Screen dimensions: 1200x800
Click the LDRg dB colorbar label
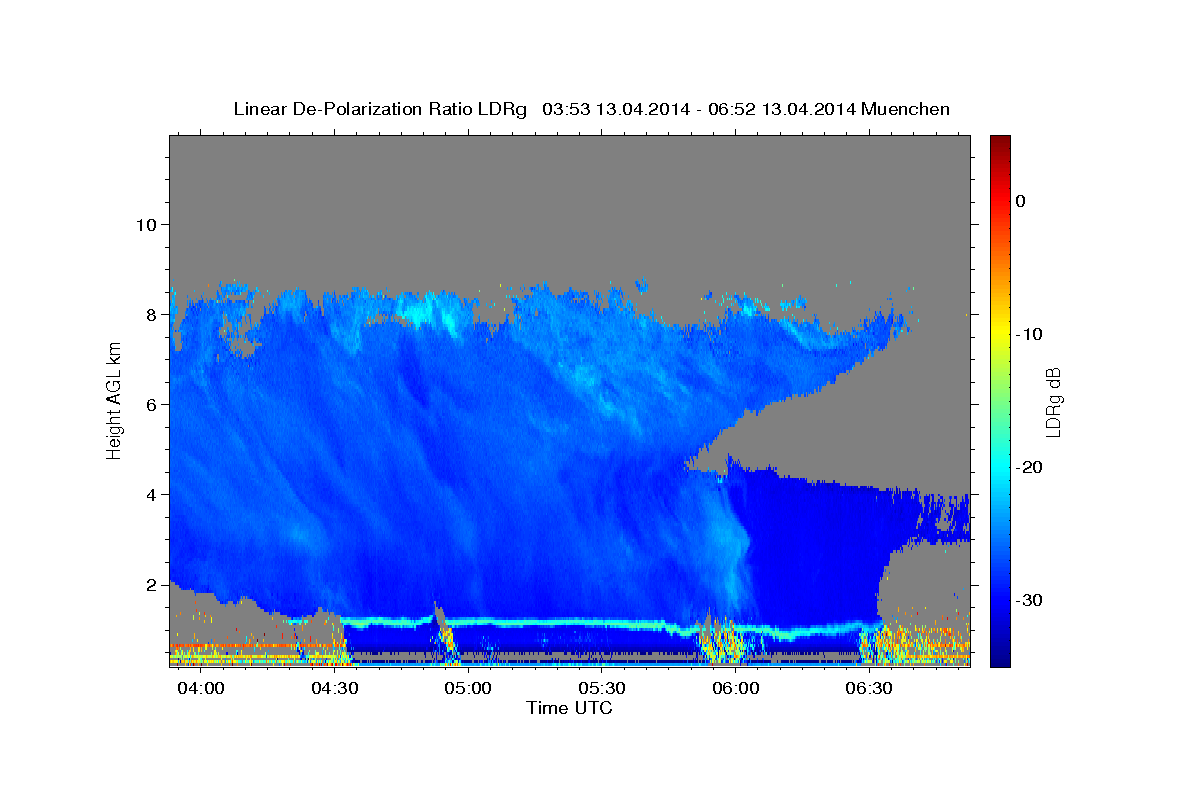click(x=1053, y=401)
